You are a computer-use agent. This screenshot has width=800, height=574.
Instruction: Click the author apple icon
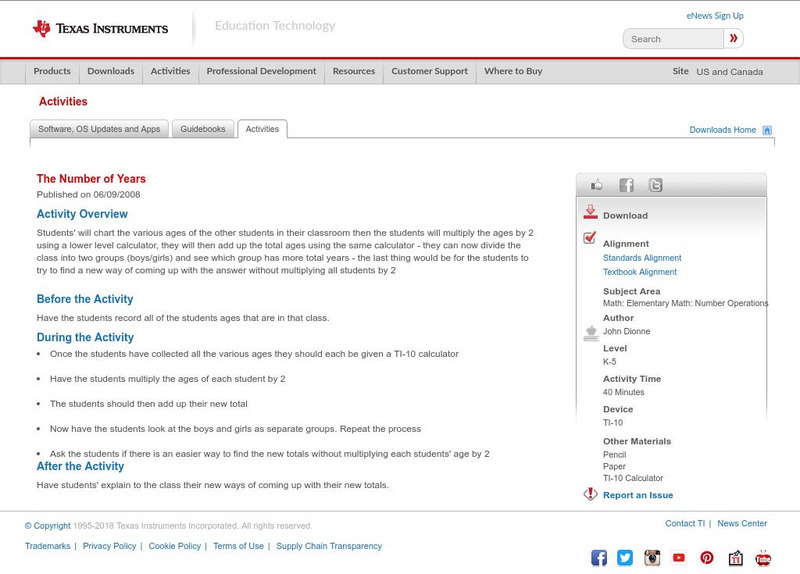[591, 333]
